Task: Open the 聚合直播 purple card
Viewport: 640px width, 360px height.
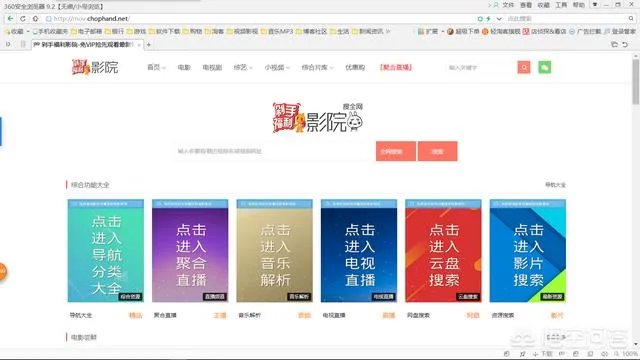Action: coord(190,251)
